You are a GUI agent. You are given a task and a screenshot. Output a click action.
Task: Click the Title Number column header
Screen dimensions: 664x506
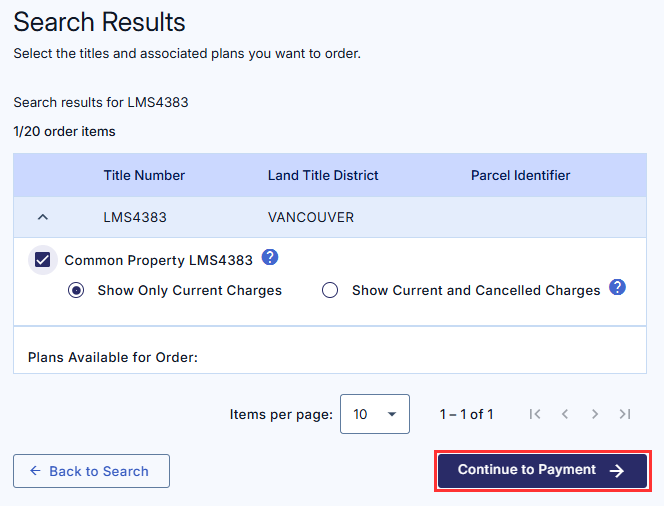tap(144, 175)
